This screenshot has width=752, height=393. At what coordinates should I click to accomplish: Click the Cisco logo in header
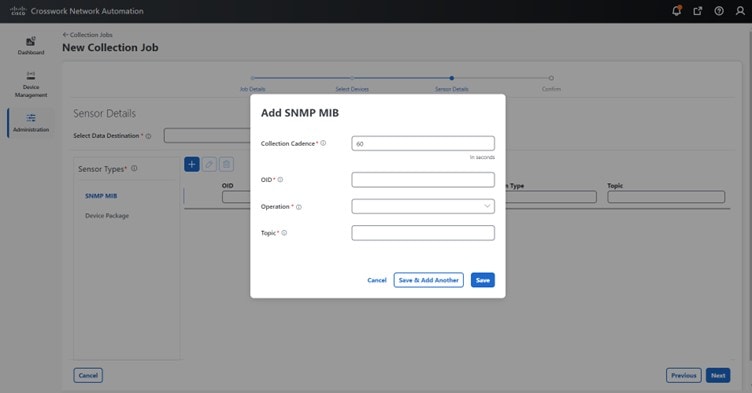pos(18,11)
